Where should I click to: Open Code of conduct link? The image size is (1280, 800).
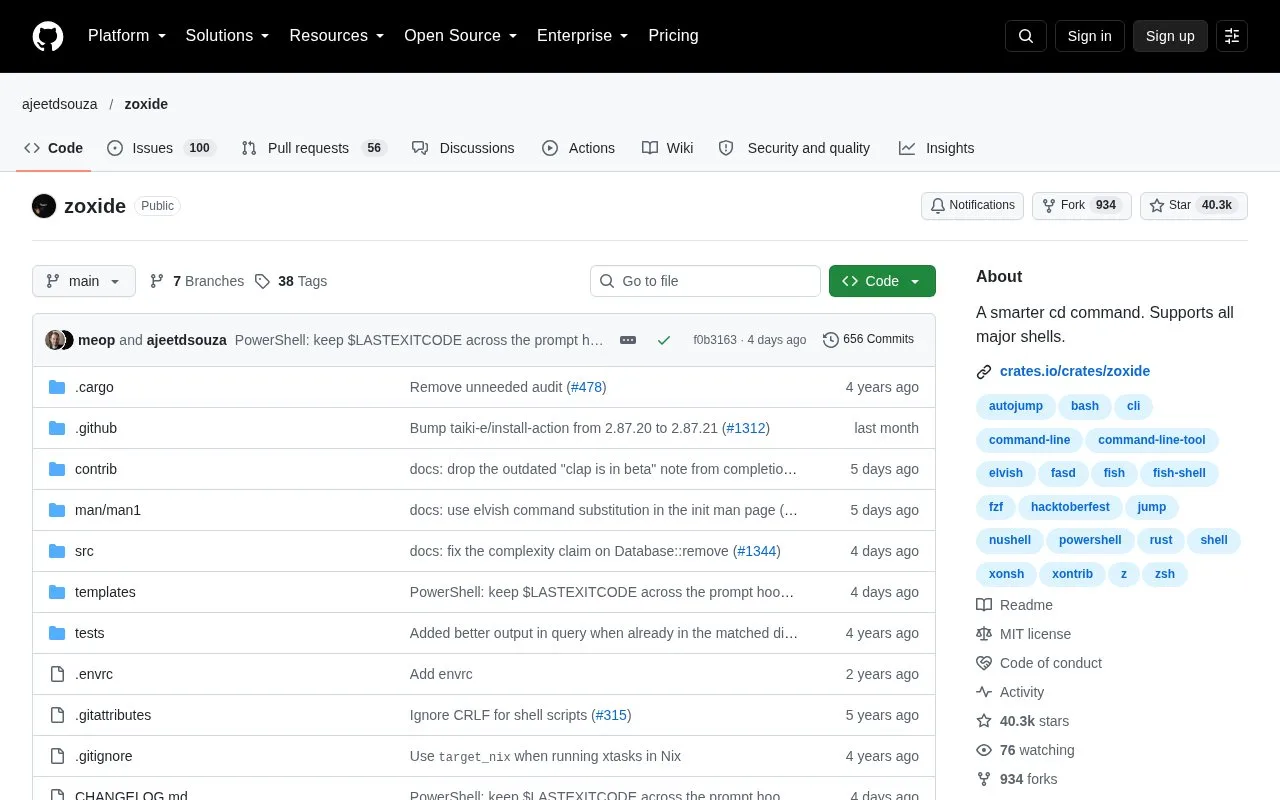(1039, 663)
